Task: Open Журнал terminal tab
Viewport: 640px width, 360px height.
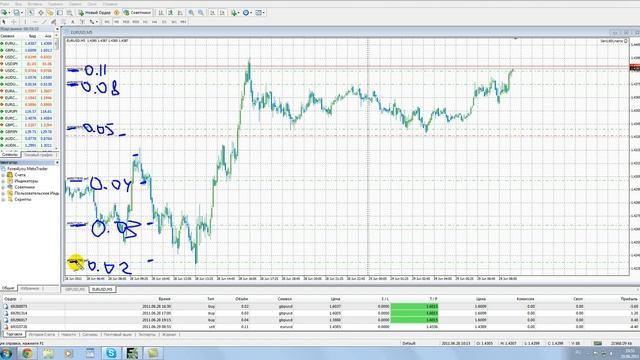Action: tap(169, 335)
